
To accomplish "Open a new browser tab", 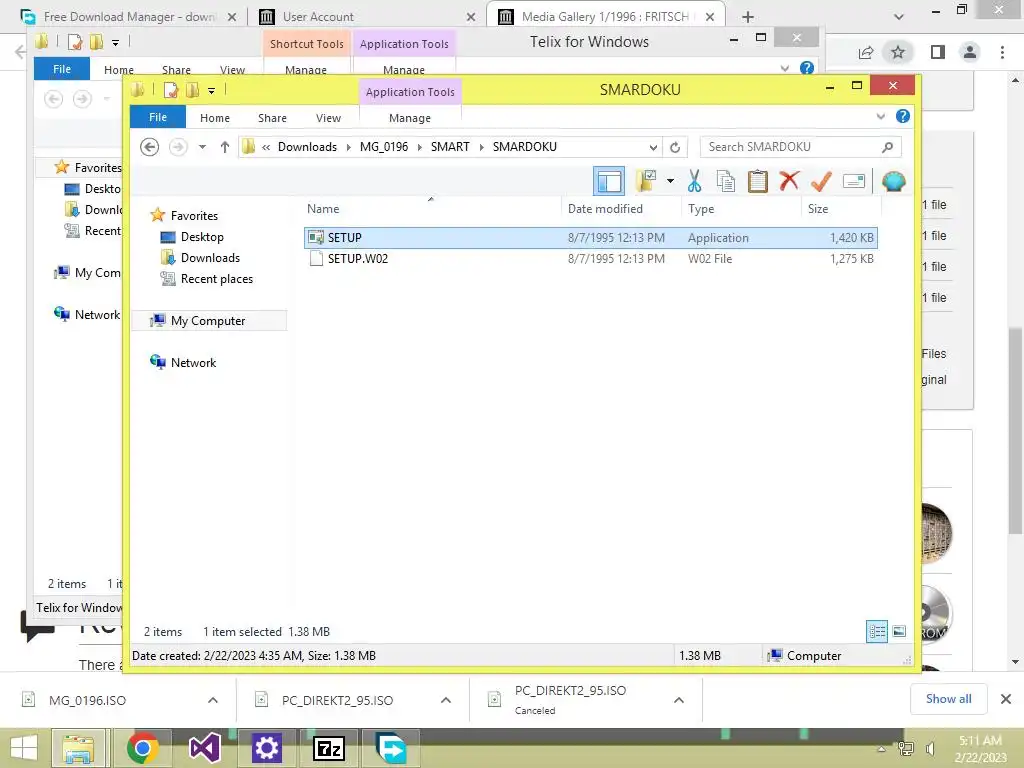I will pyautogui.click(x=748, y=17).
